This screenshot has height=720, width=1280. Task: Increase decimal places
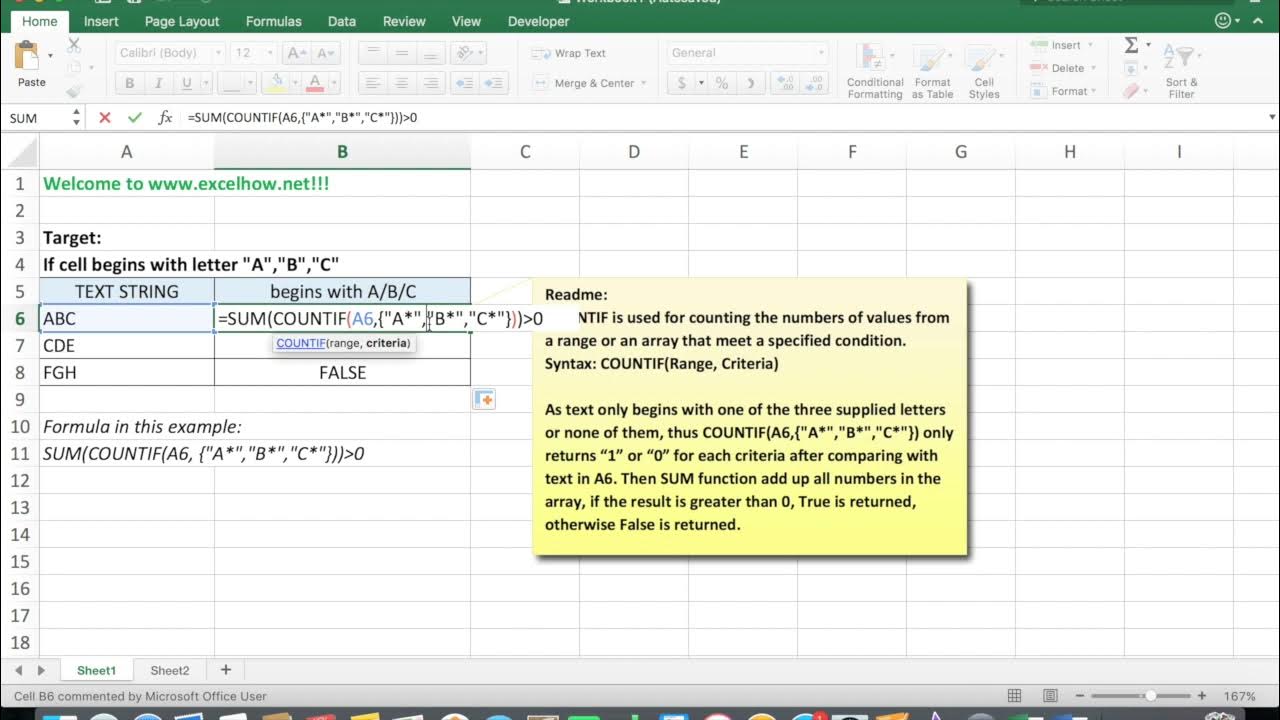[x=785, y=83]
